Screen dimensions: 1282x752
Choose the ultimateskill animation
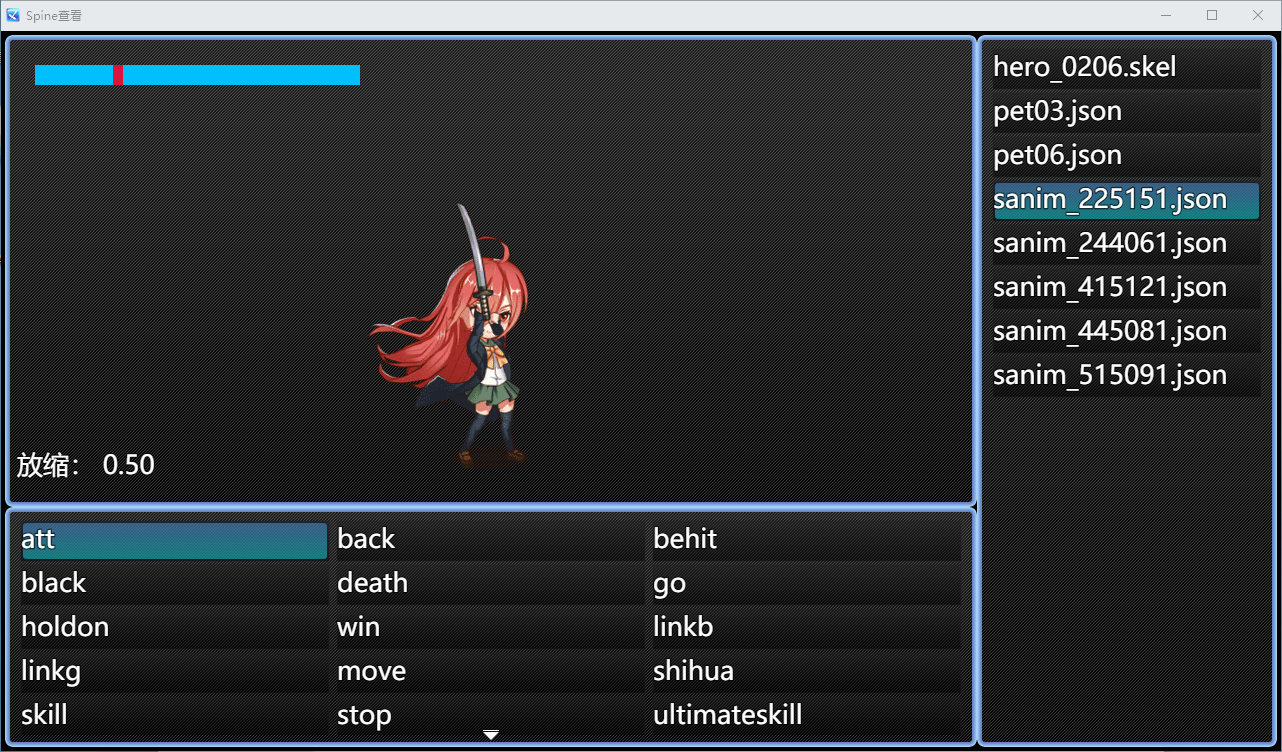806,716
